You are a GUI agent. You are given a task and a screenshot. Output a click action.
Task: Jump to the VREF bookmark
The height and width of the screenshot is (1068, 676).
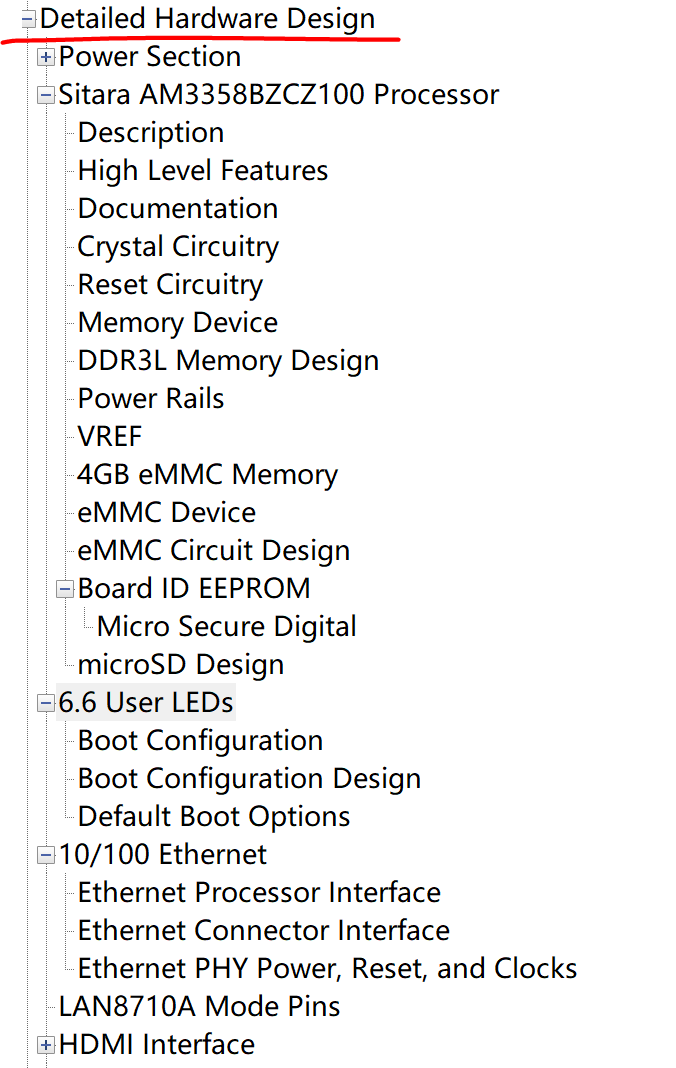click(110, 437)
